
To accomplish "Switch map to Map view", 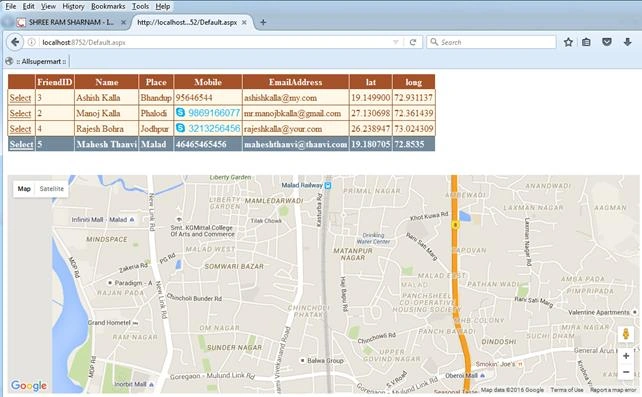I will [x=24, y=189].
